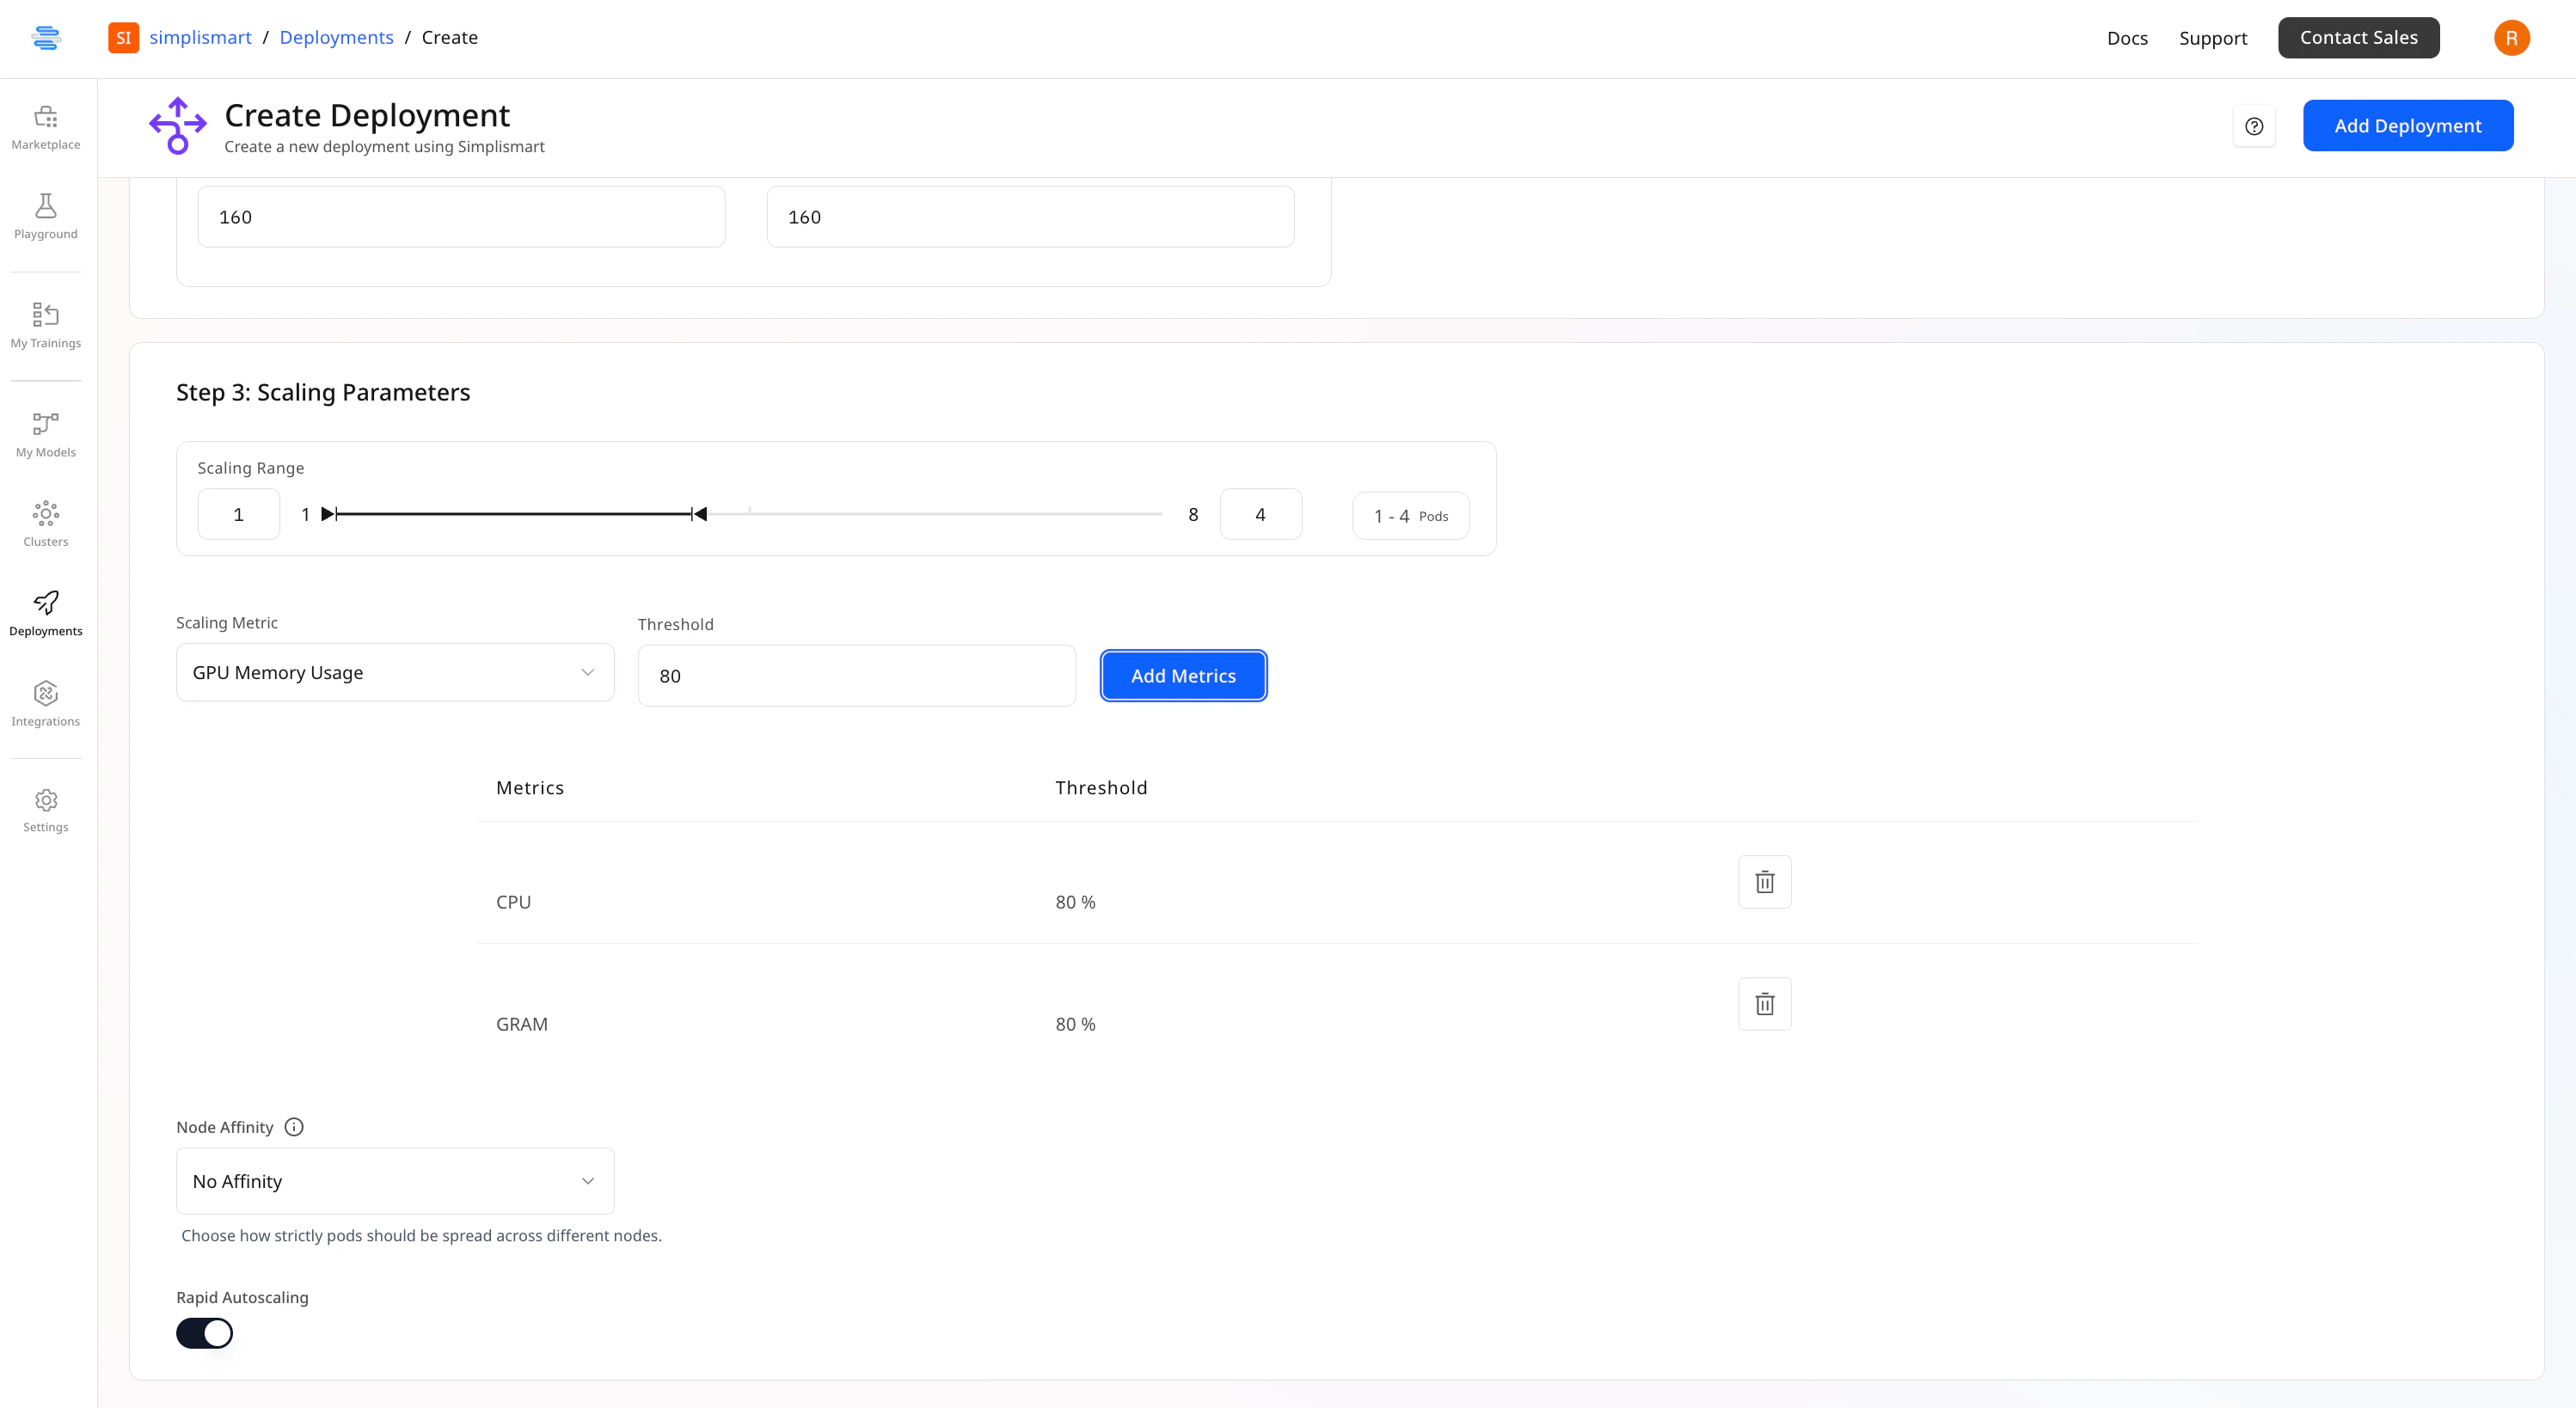Open Integrations from the sidebar
Screen dimensions: 2576x1408
coord(46,704)
